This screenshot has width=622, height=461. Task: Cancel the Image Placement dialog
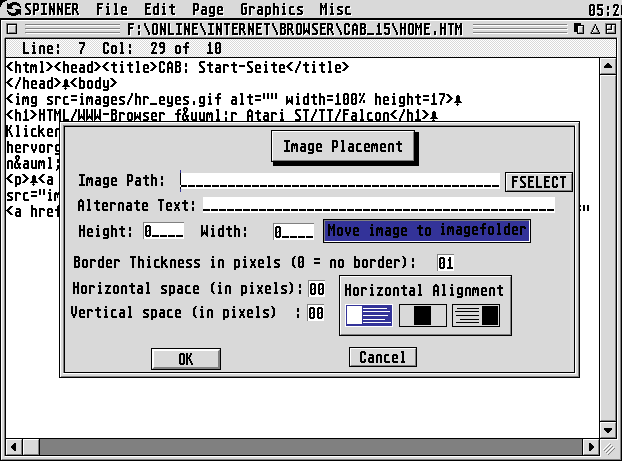tap(382, 357)
